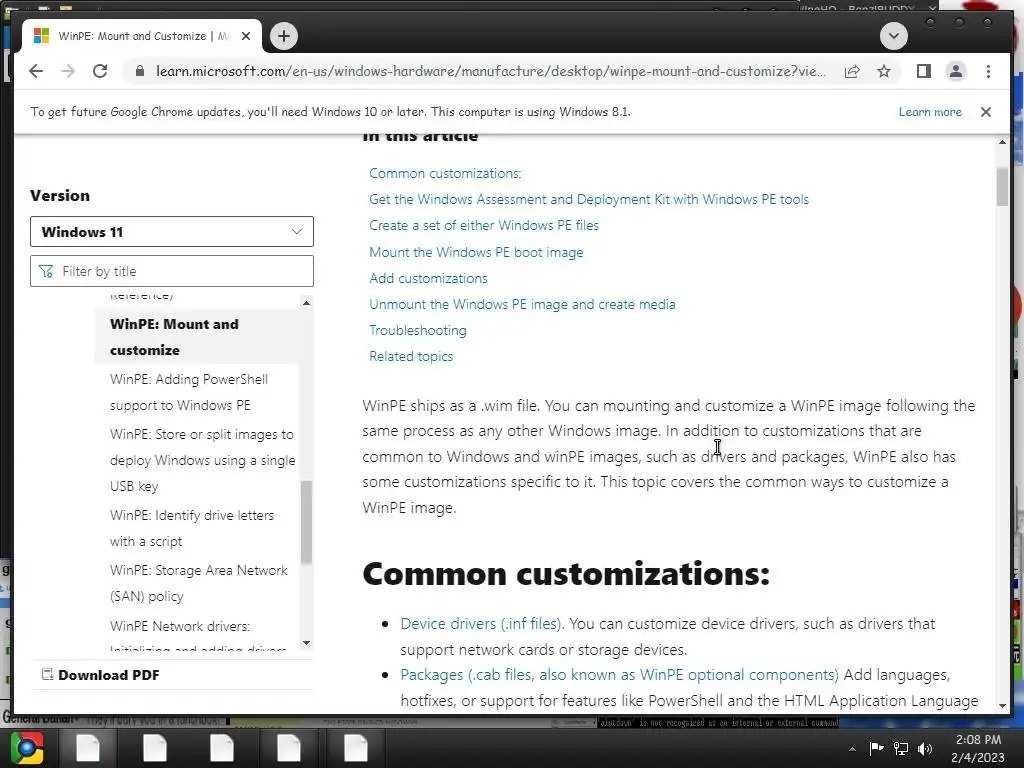Click the filter funnel icon
This screenshot has width=1024, height=768.
click(x=46, y=271)
